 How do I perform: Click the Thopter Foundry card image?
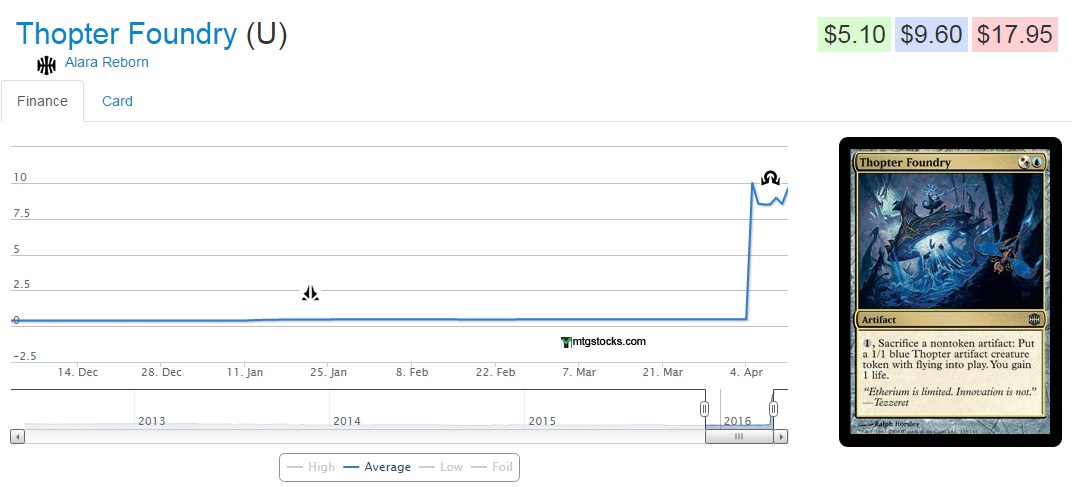[x=949, y=290]
